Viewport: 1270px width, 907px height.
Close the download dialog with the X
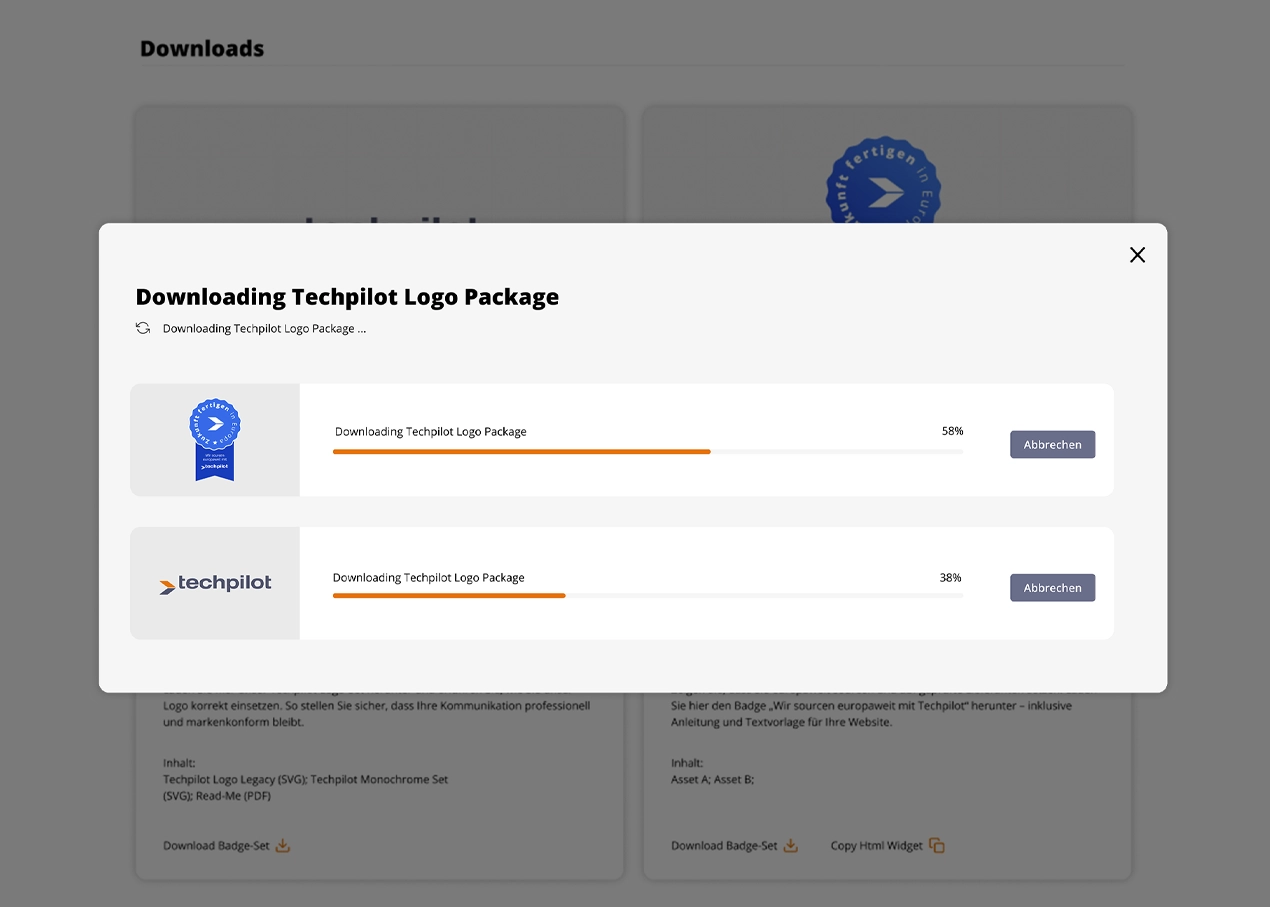point(1137,255)
